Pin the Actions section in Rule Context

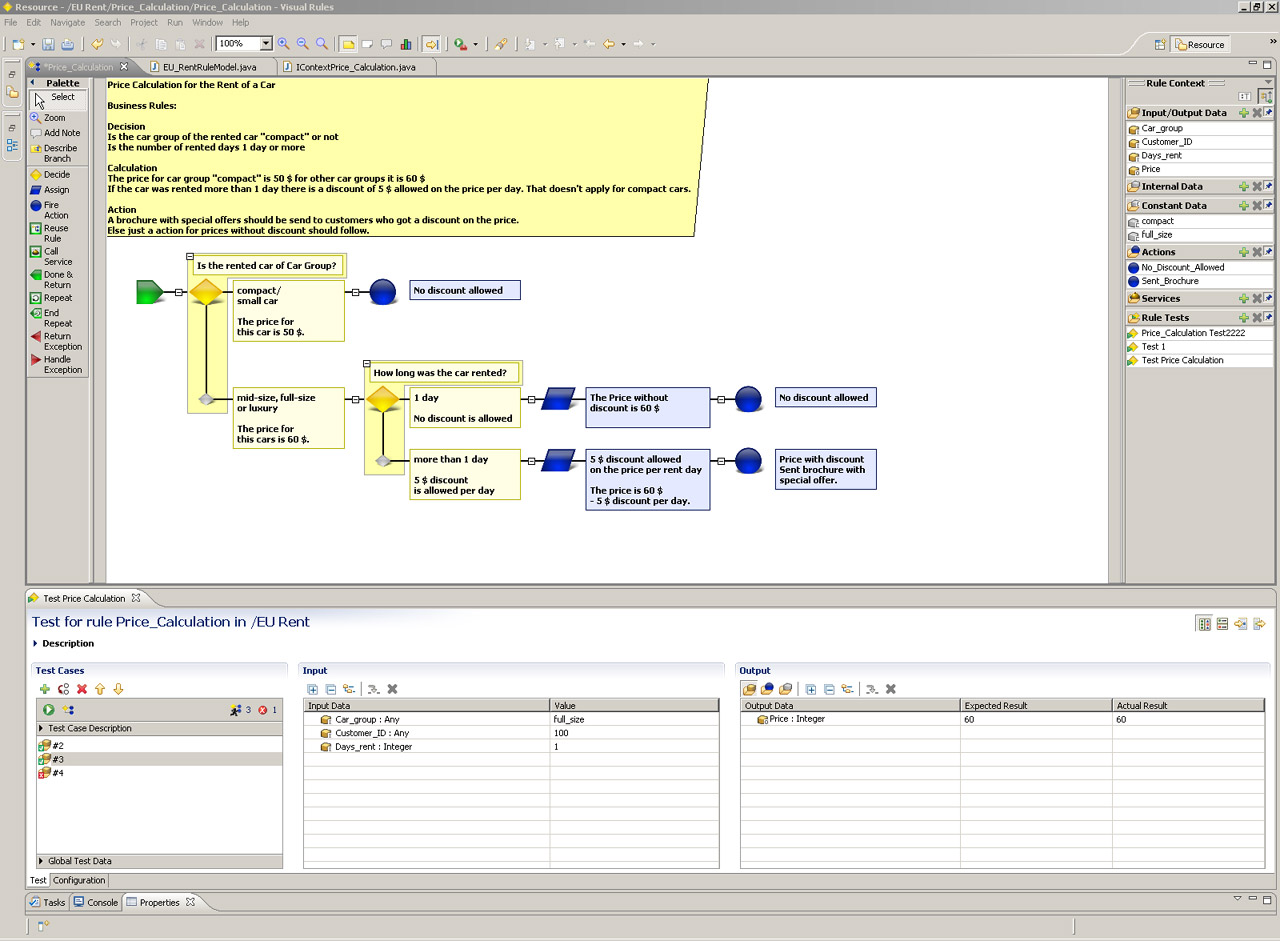click(1268, 252)
